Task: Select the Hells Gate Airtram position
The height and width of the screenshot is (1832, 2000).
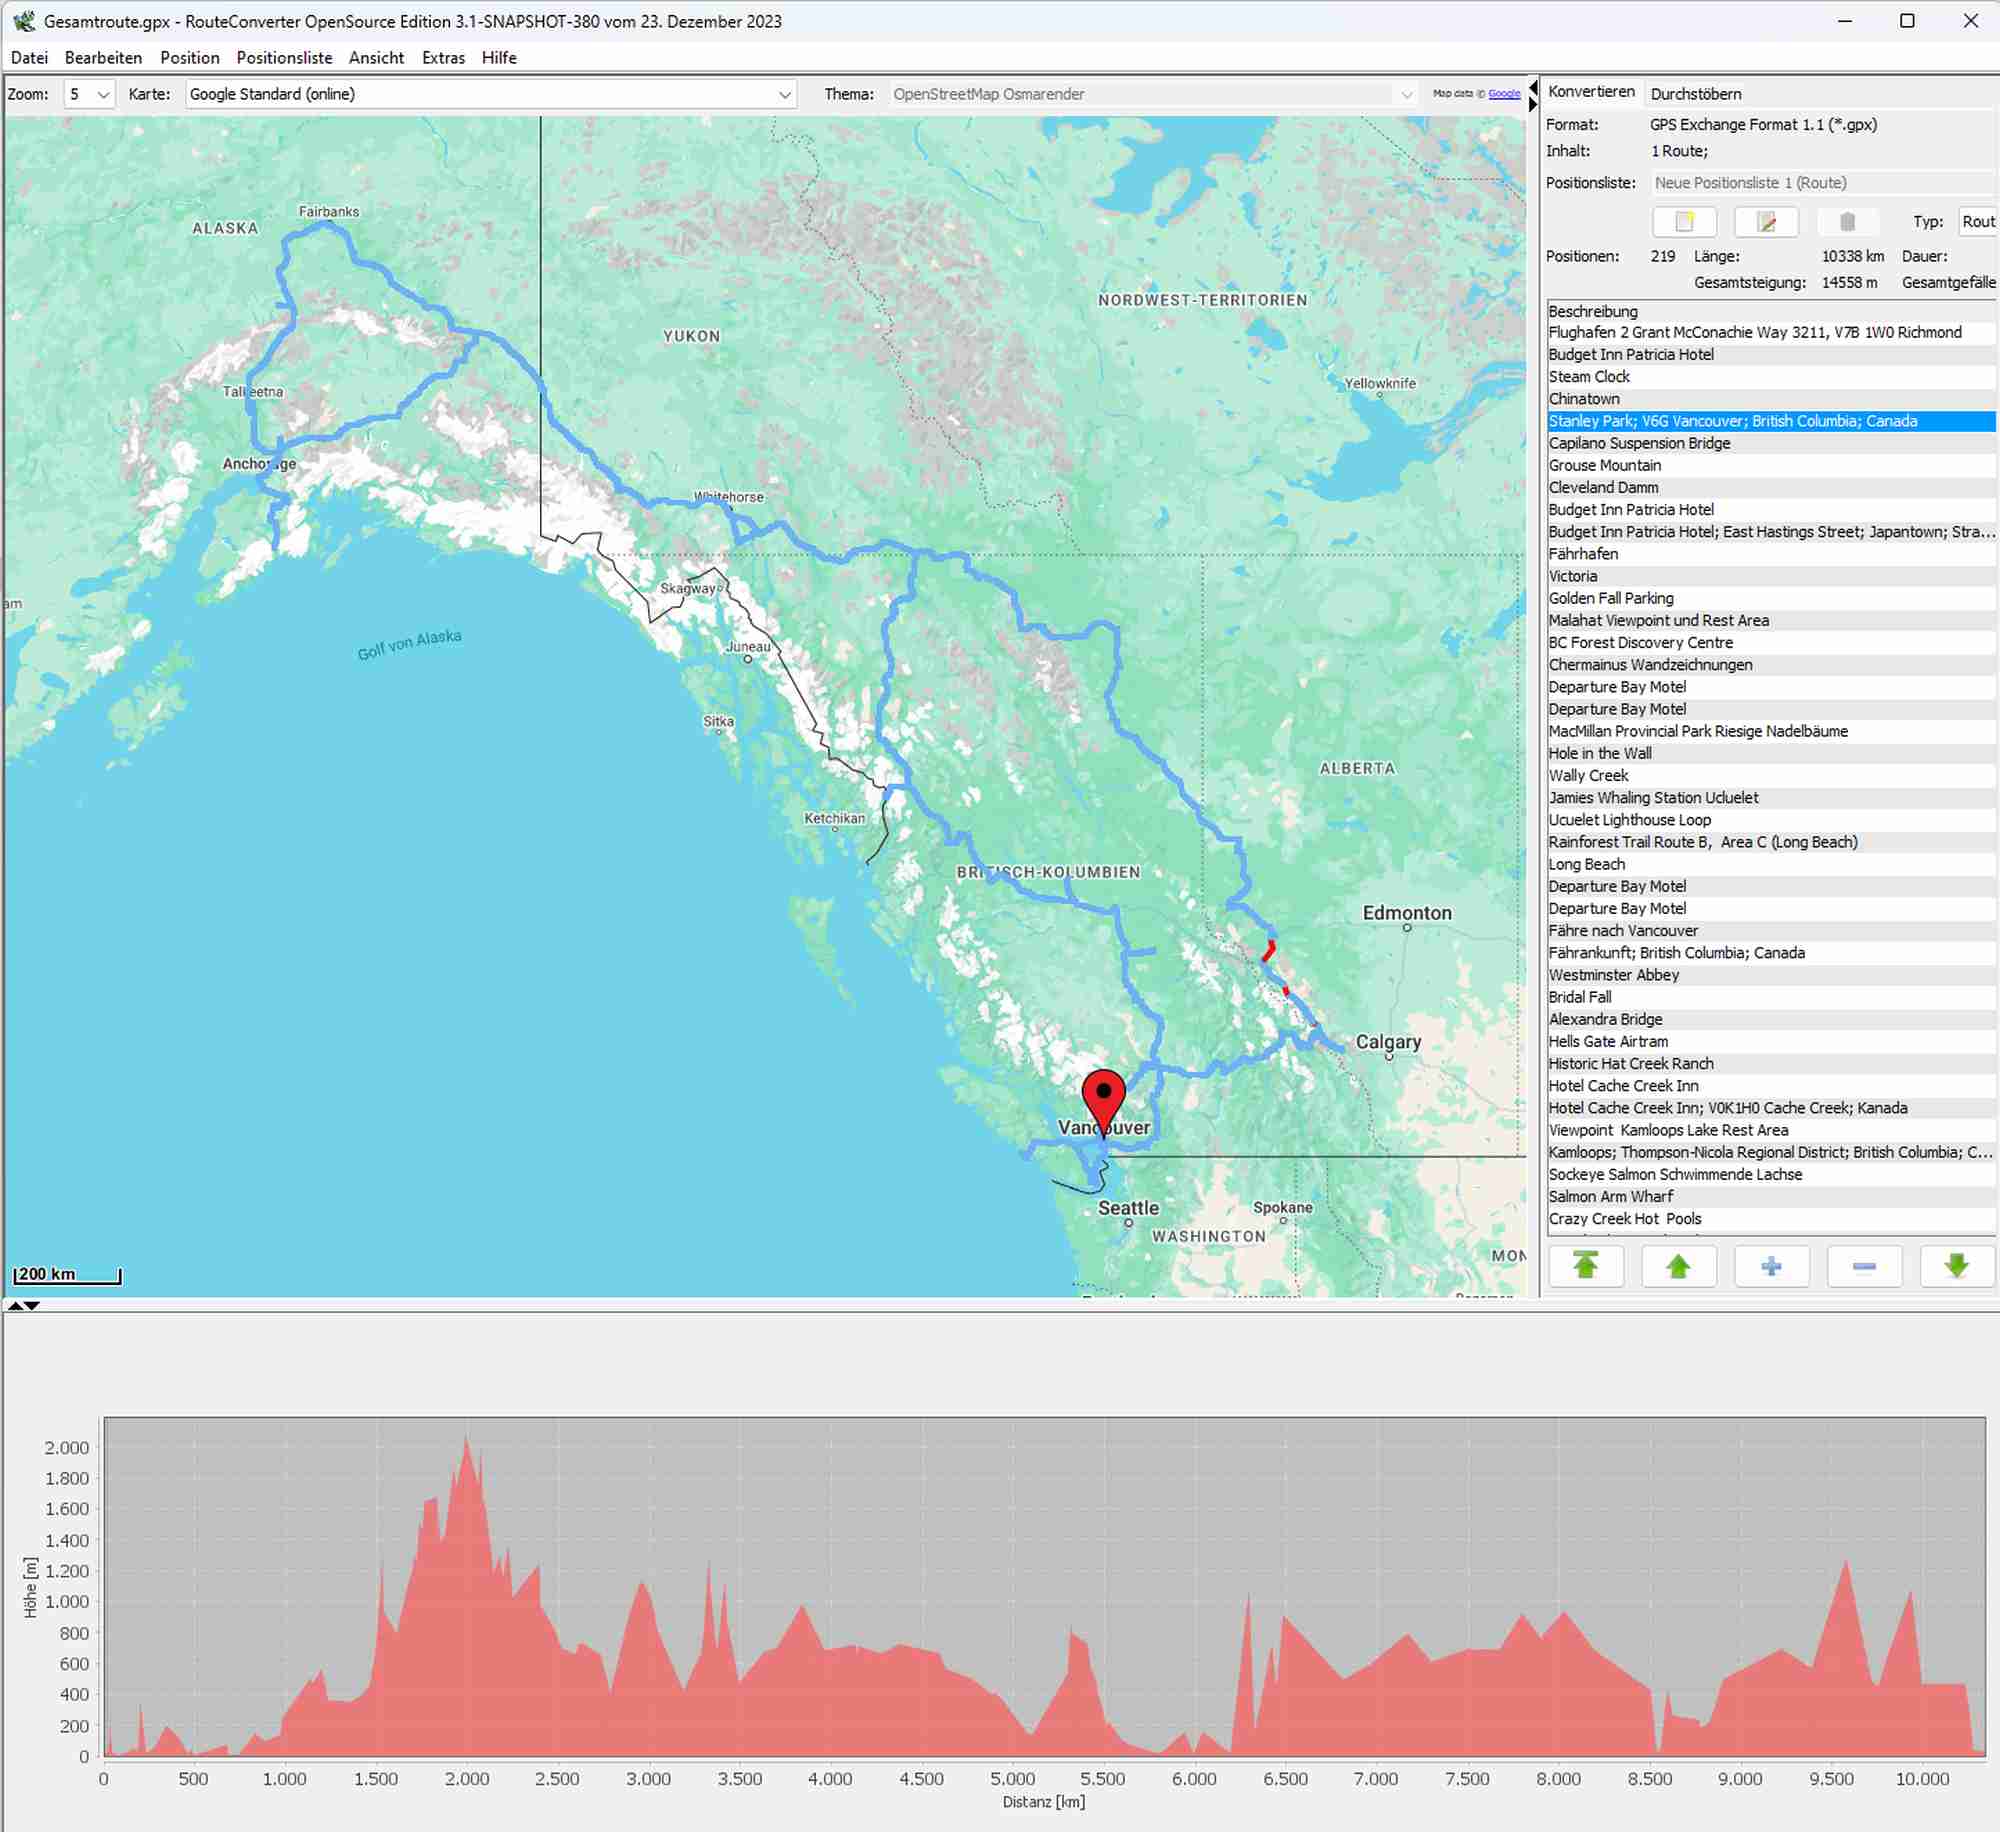Action: pyautogui.click(x=1607, y=1041)
